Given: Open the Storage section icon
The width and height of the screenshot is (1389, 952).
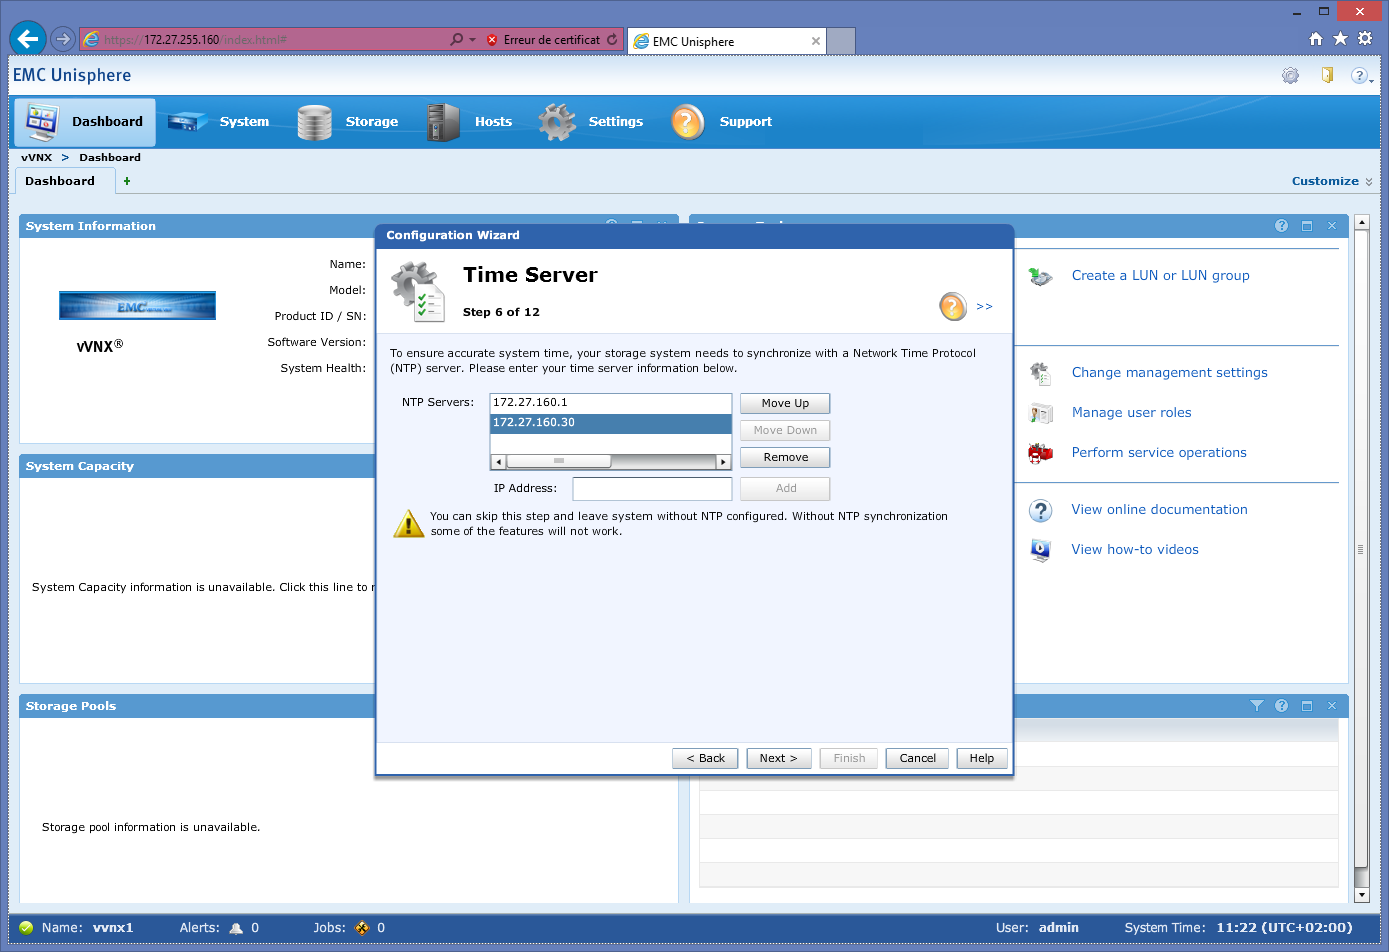Looking at the screenshot, I should 314,122.
